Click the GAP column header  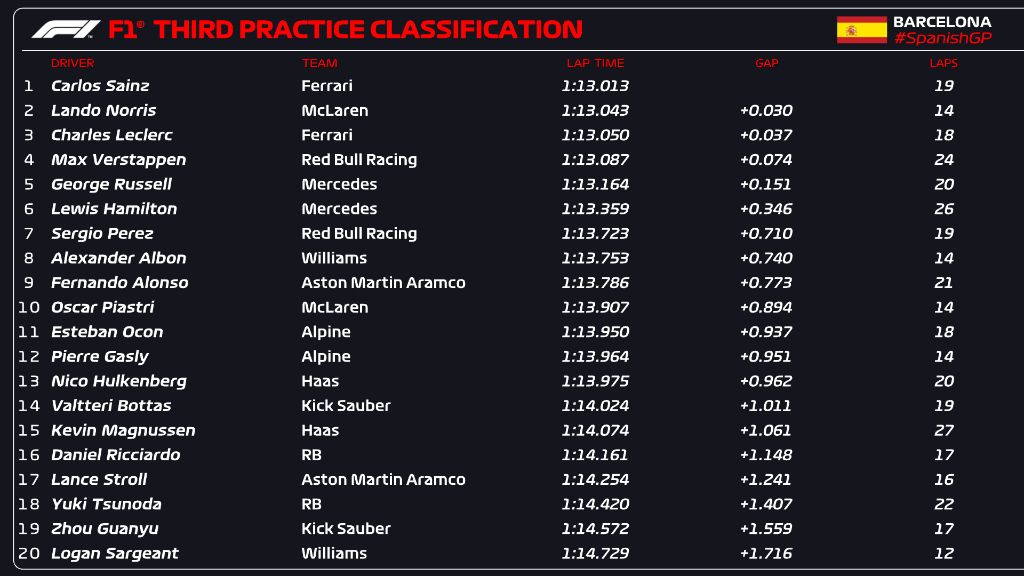pos(767,63)
